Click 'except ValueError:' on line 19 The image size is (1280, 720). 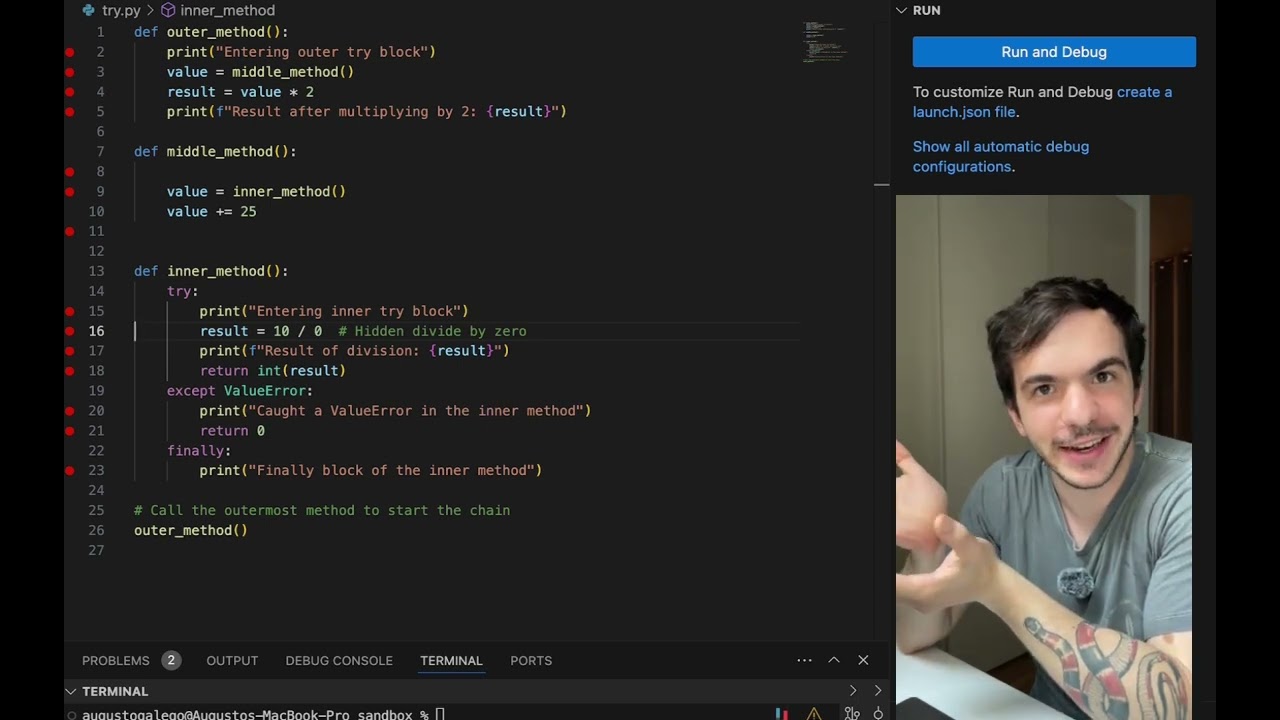pyautogui.click(x=240, y=391)
